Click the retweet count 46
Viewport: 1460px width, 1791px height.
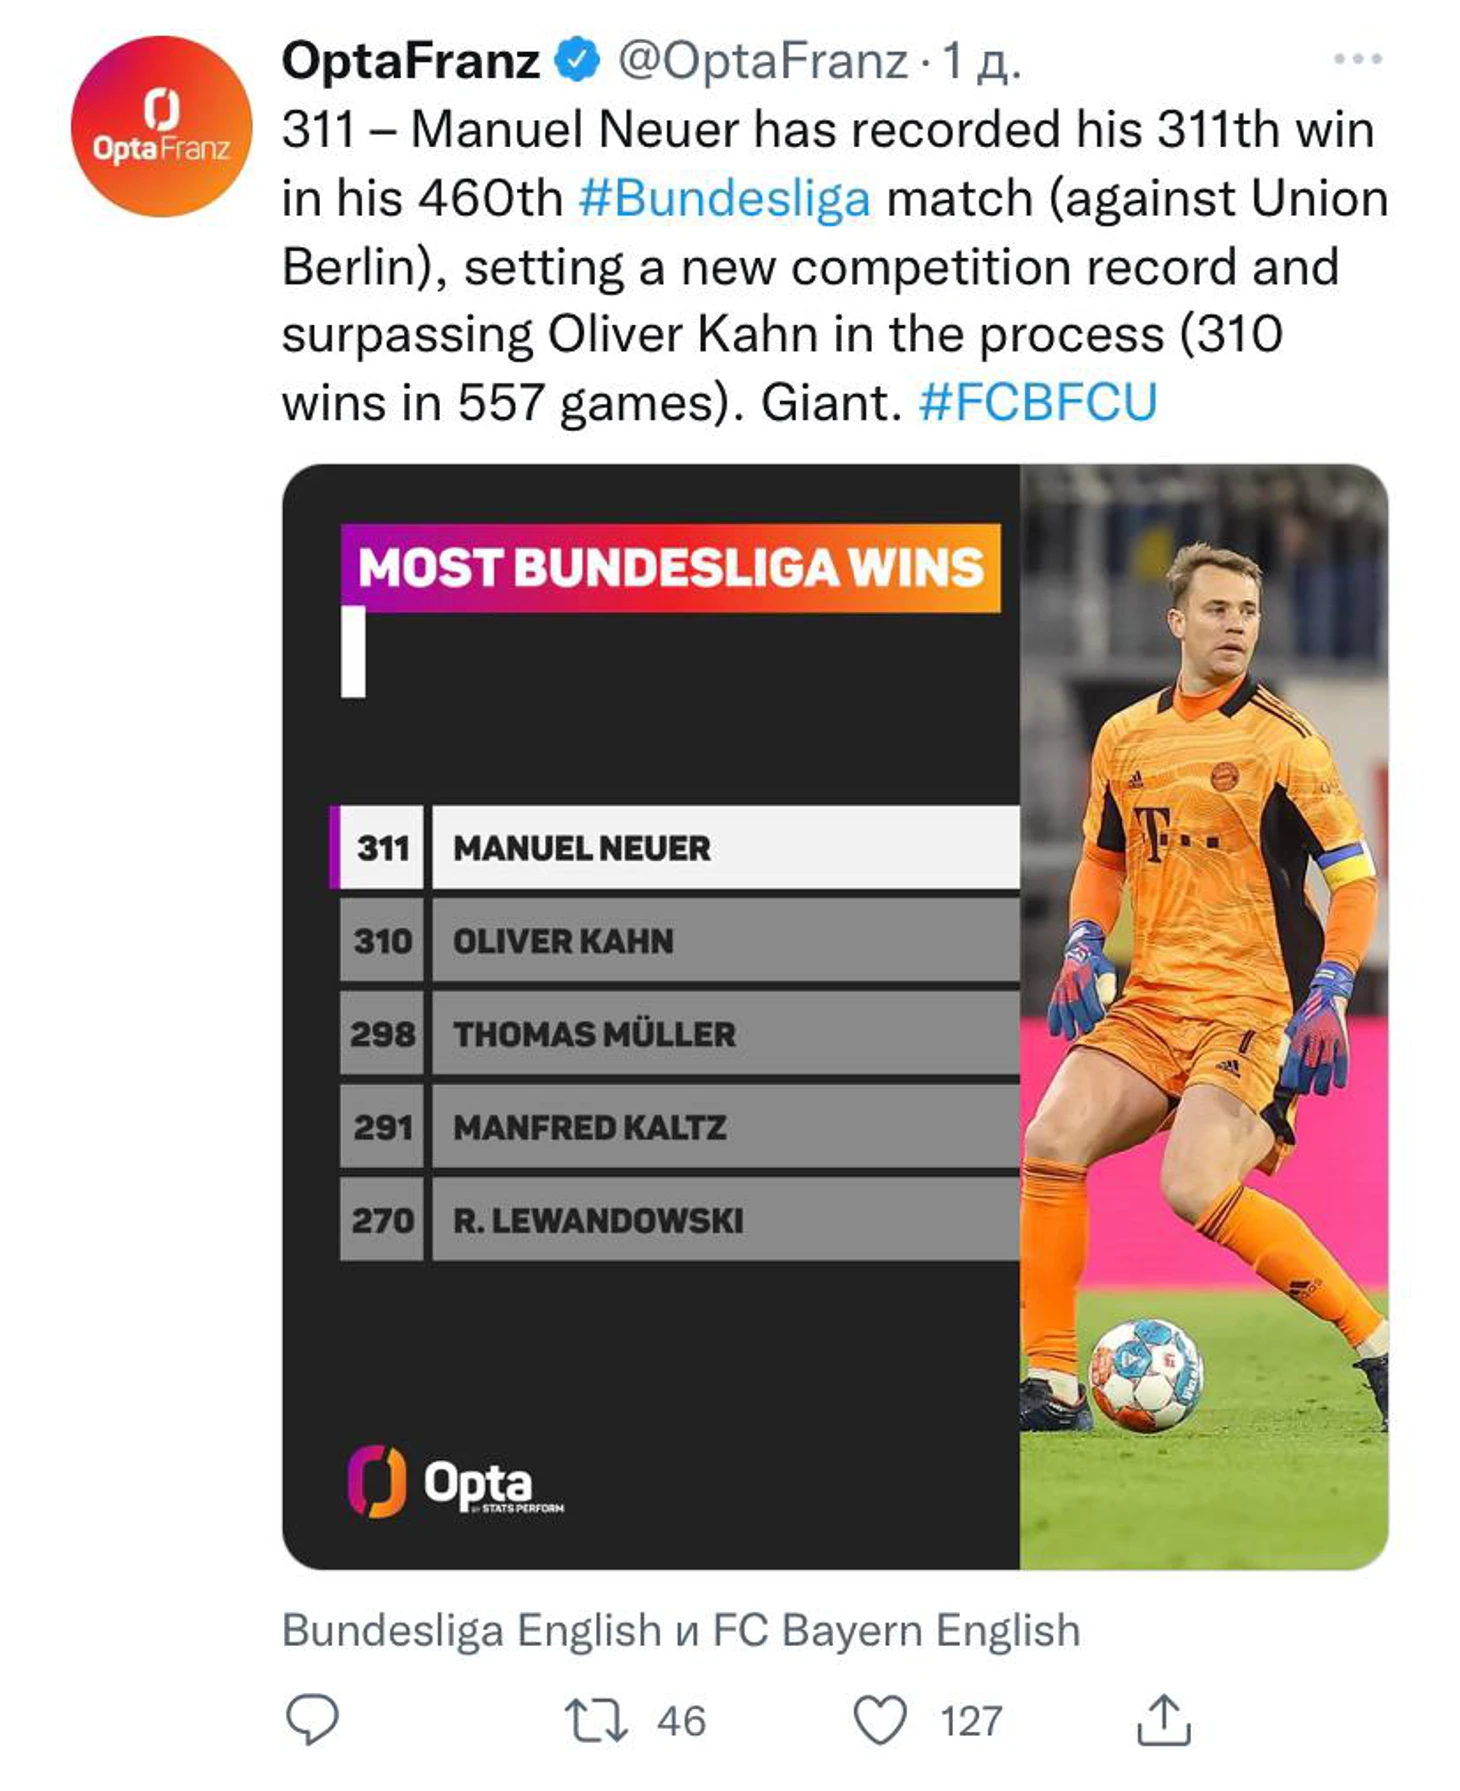pos(681,1721)
